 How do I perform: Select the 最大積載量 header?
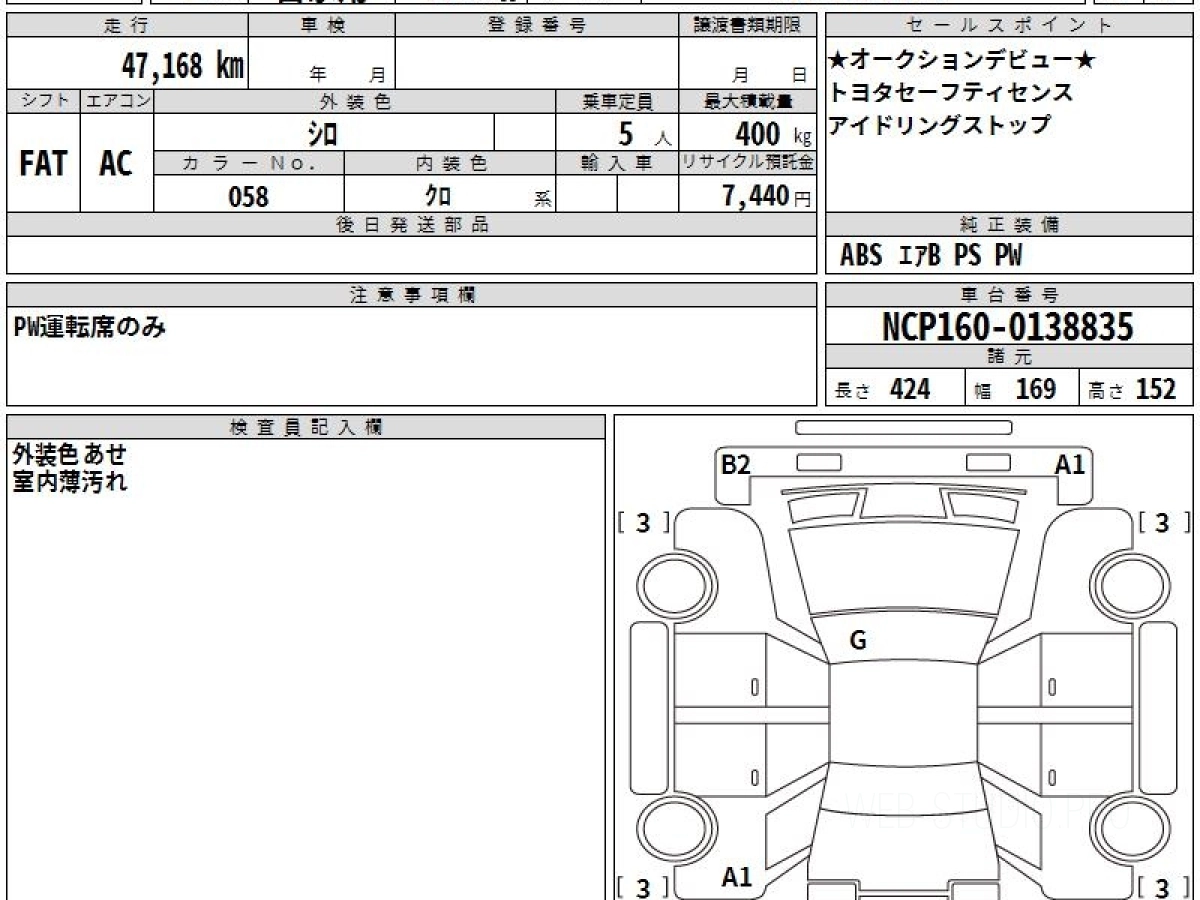(747, 101)
